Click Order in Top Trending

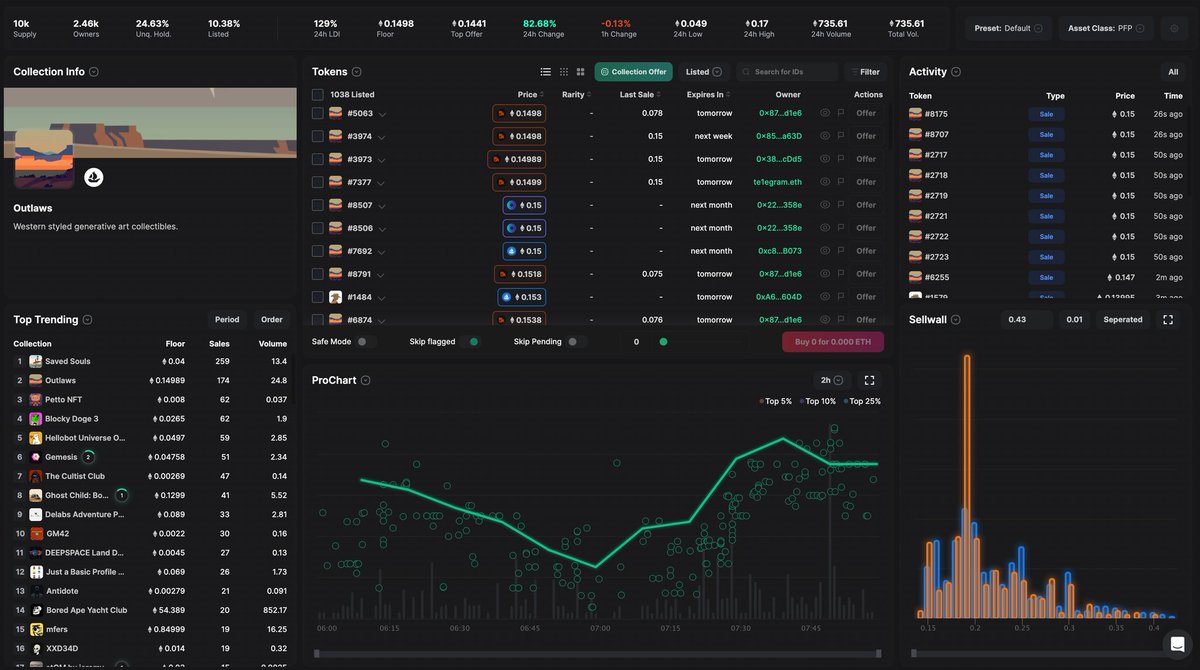pos(272,320)
